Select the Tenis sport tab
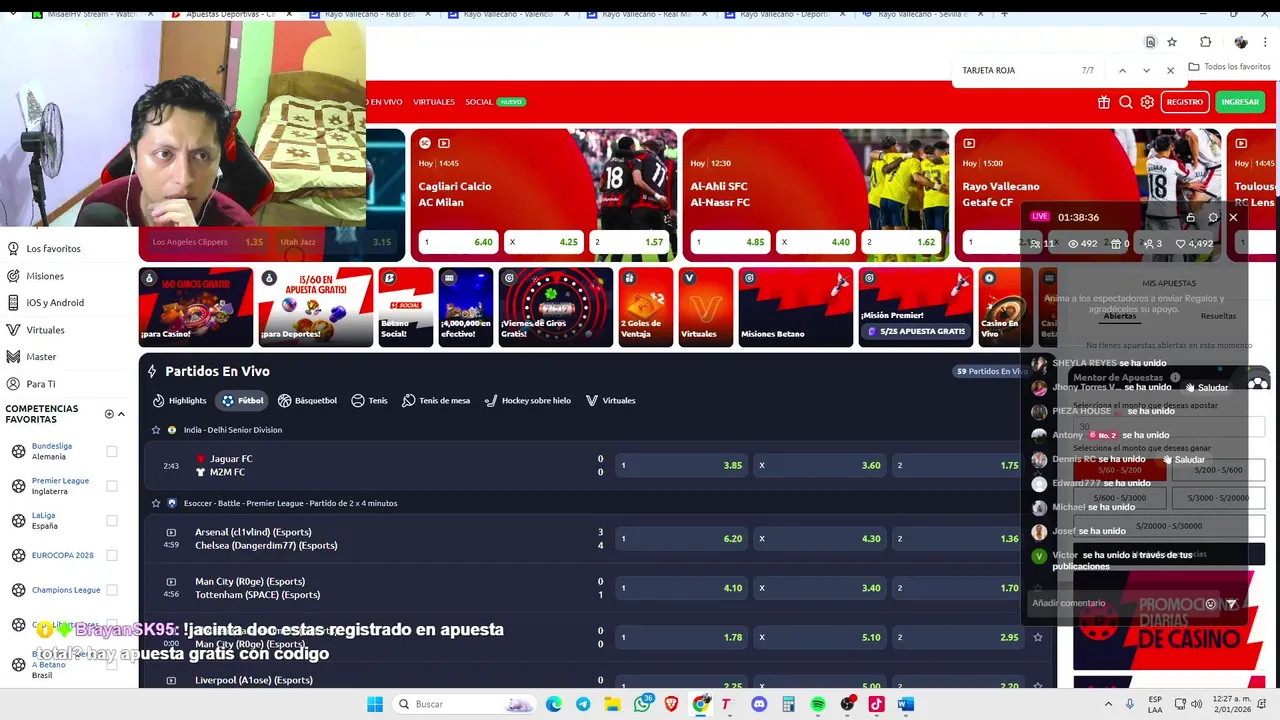 point(369,401)
